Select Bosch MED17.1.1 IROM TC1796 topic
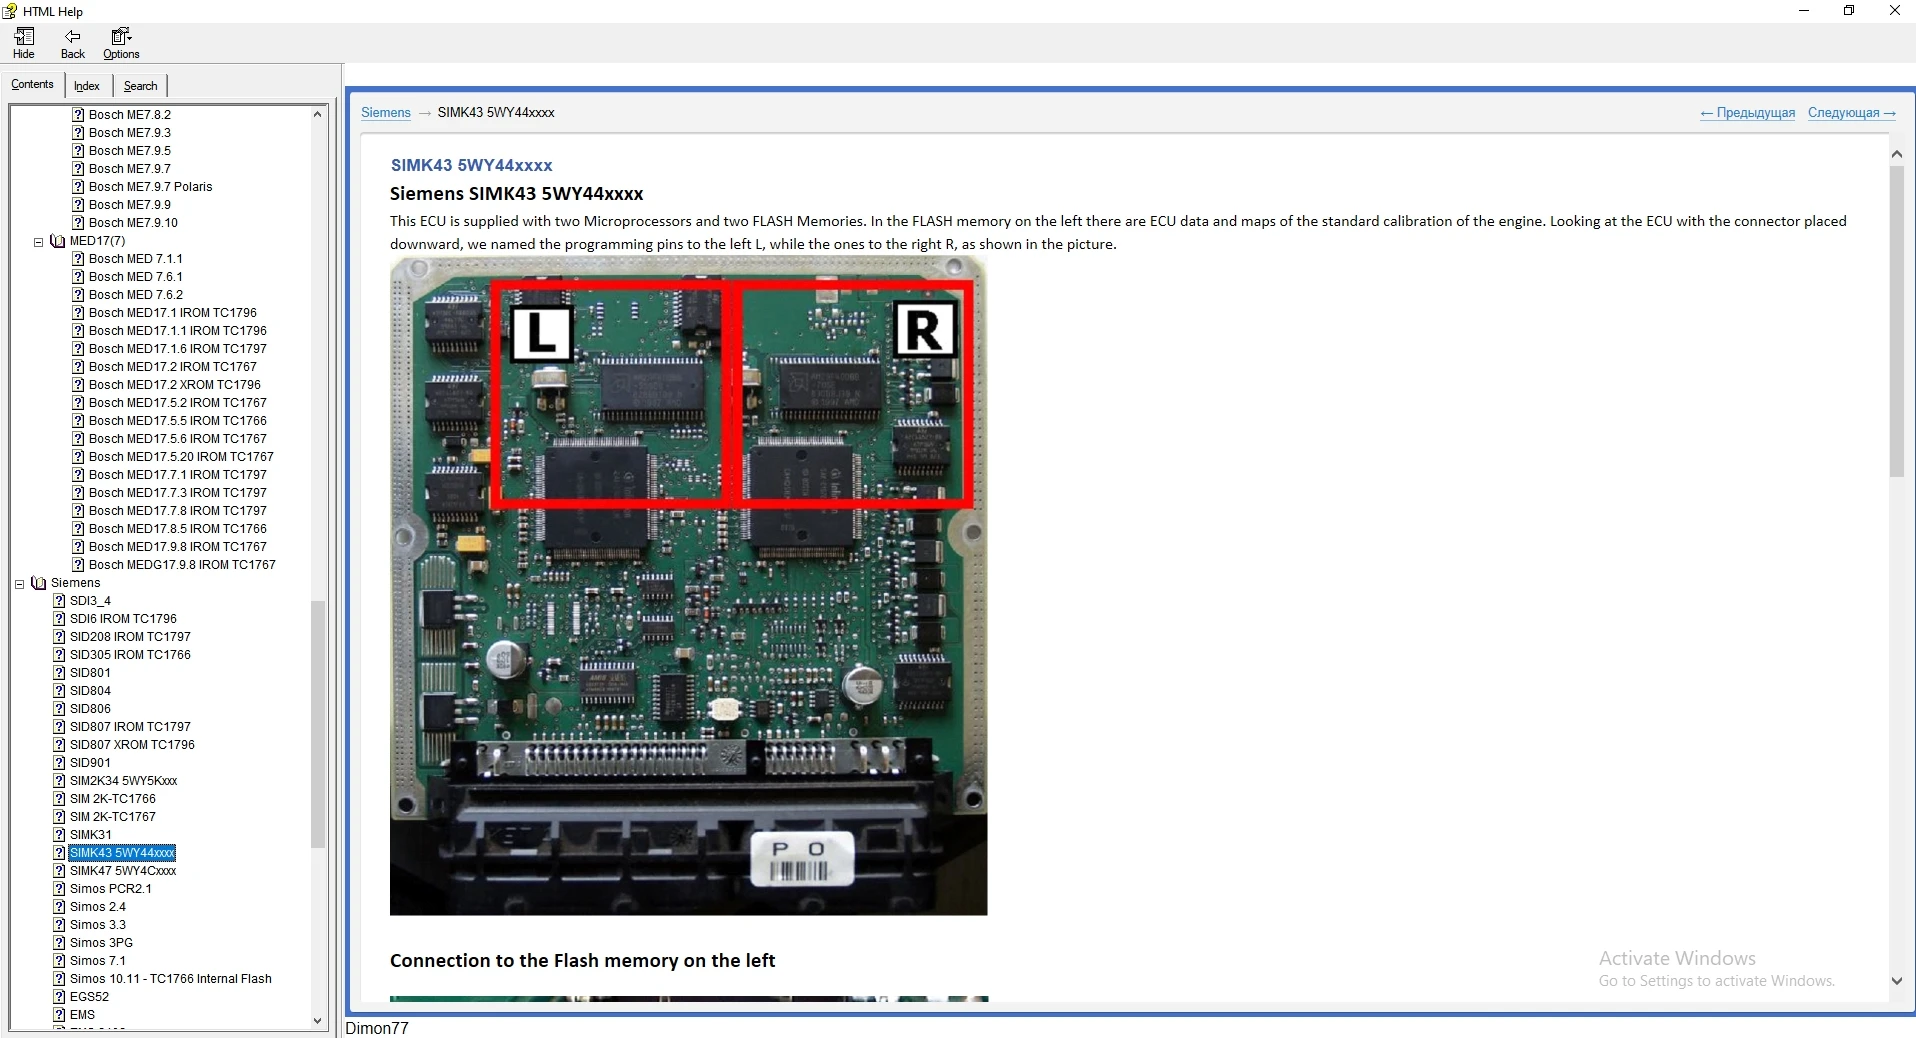The width and height of the screenshot is (1916, 1038). click(178, 331)
